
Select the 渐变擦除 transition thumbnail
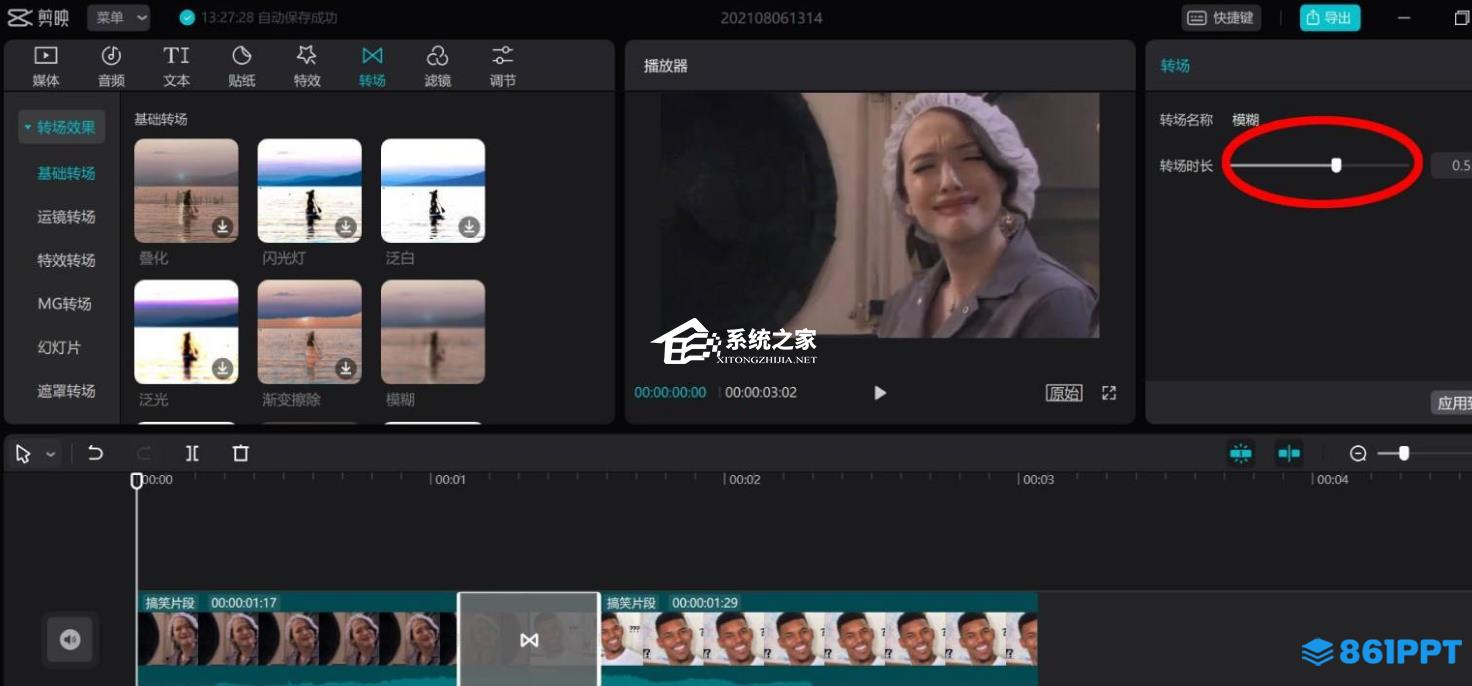[310, 332]
